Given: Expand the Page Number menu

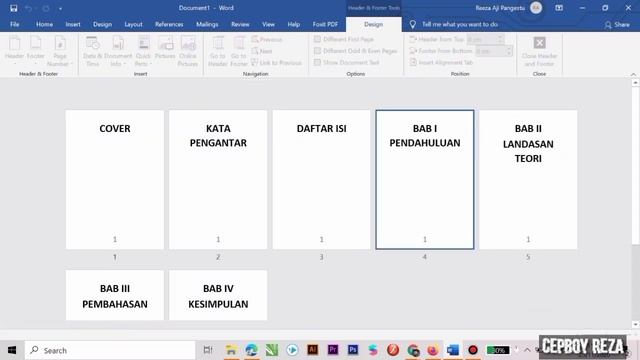Looking at the screenshot, I should 60,51.
